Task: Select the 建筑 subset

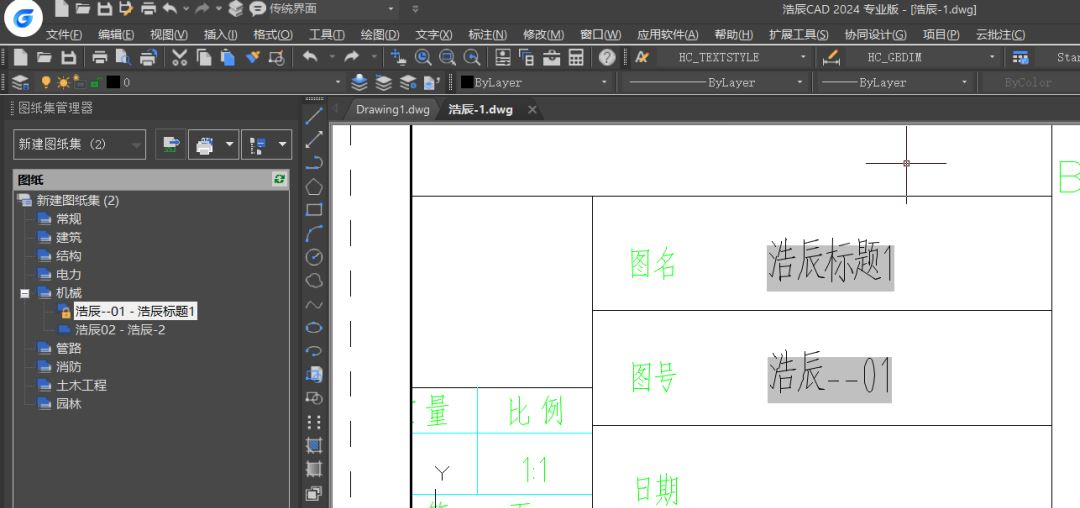Action: click(68, 237)
